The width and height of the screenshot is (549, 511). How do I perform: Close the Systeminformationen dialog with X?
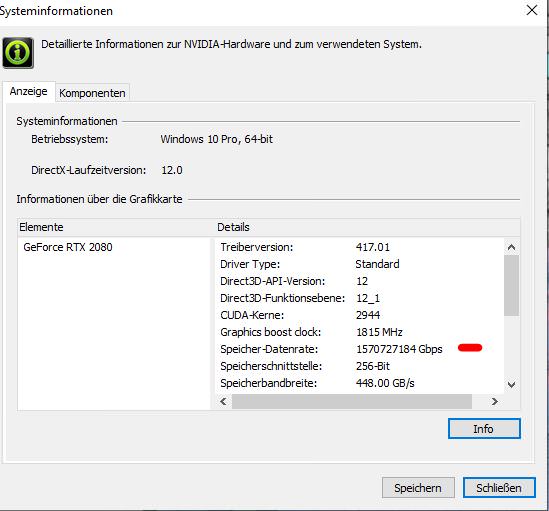pos(531,10)
